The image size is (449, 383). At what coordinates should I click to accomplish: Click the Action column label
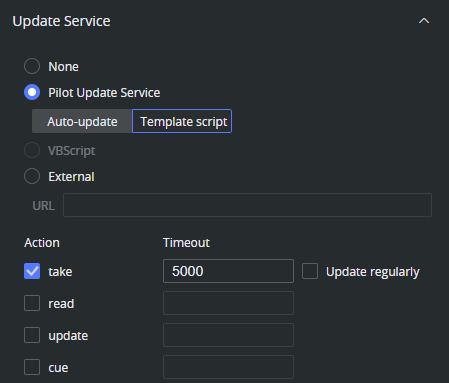pos(42,243)
